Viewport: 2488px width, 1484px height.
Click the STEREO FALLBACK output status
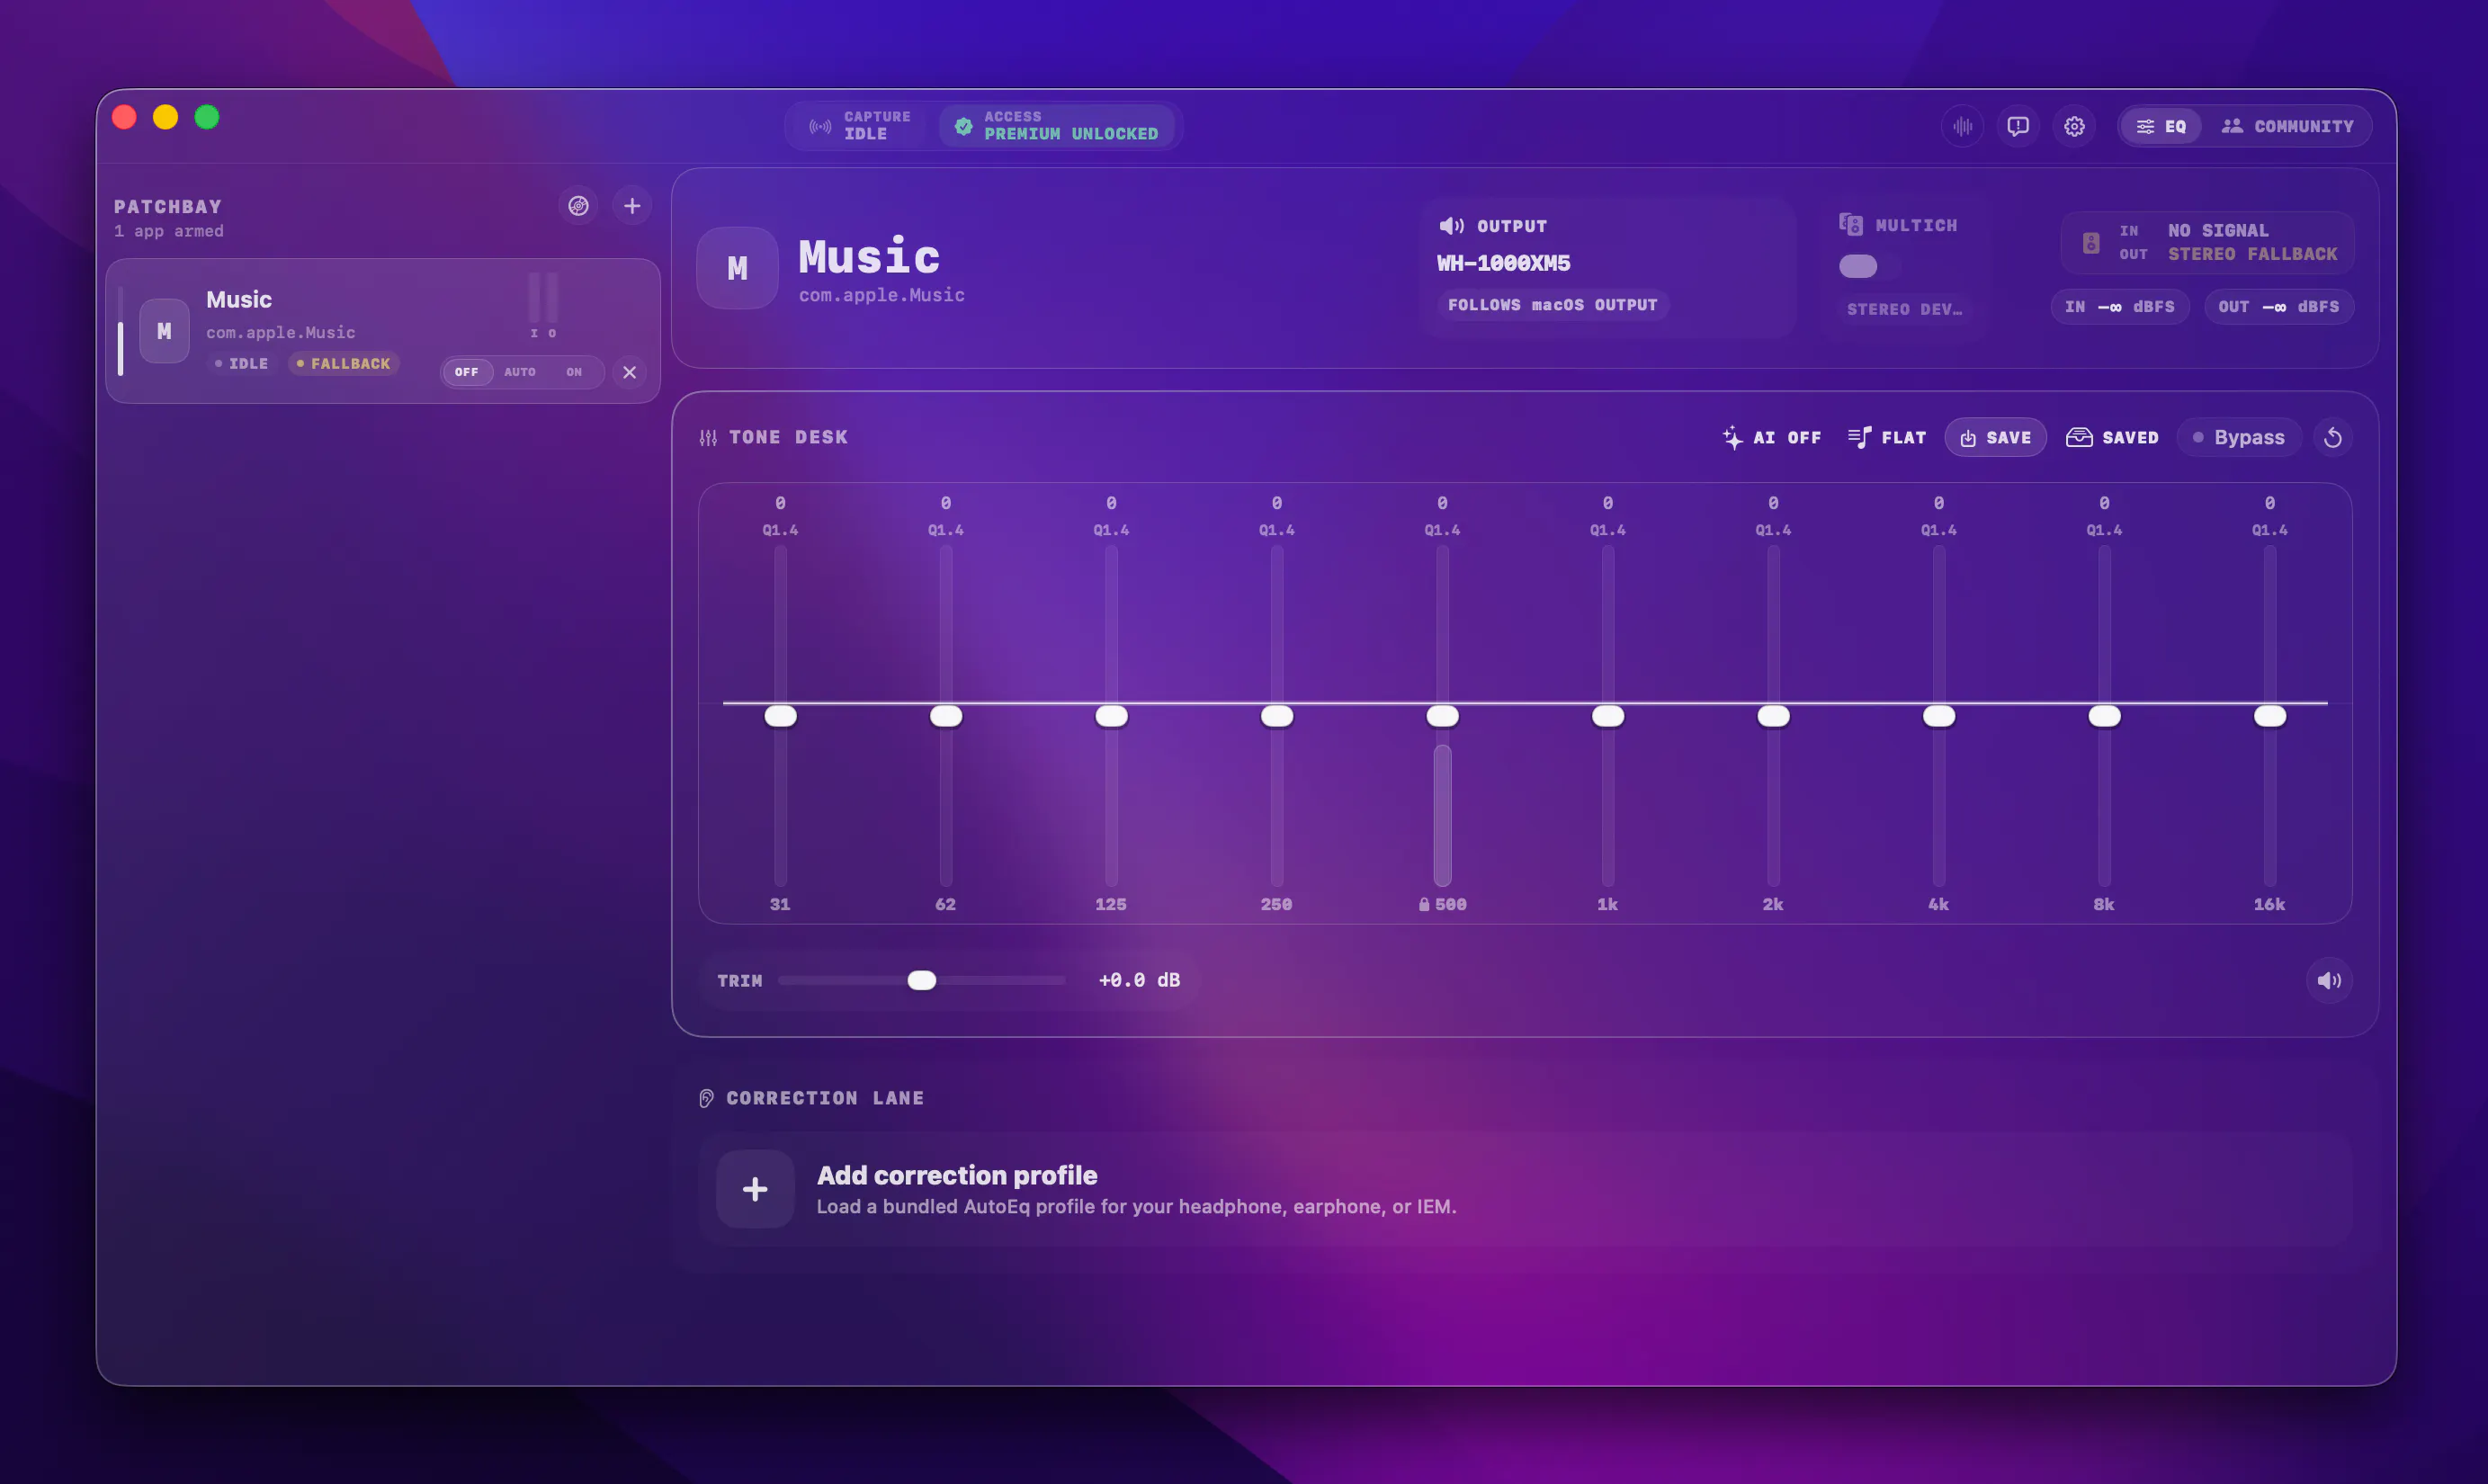2253,254
